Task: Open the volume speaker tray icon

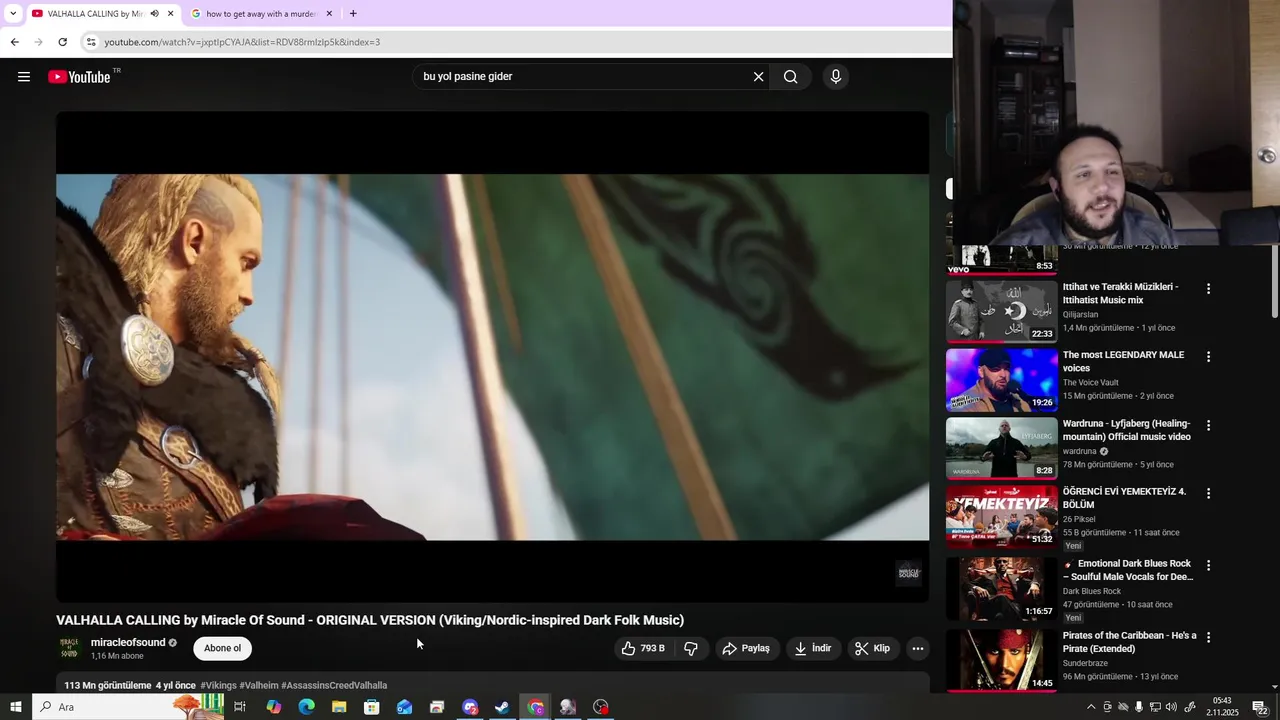Action: [x=1171, y=707]
